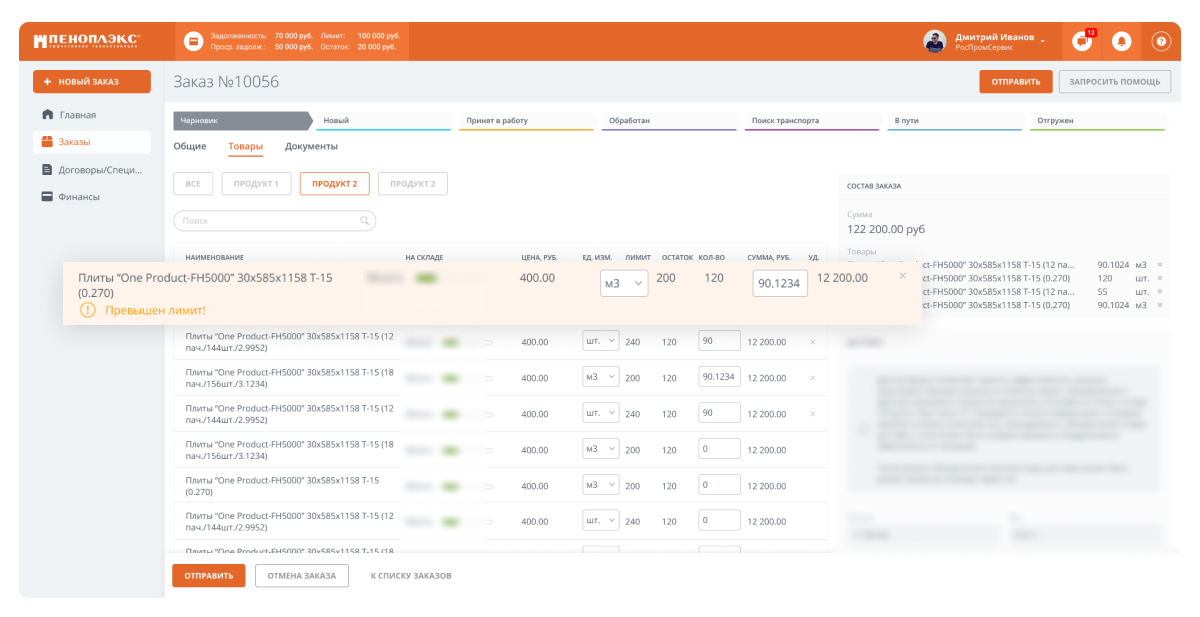
Task: Switch to the Документы tab
Action: pyautogui.click(x=311, y=146)
